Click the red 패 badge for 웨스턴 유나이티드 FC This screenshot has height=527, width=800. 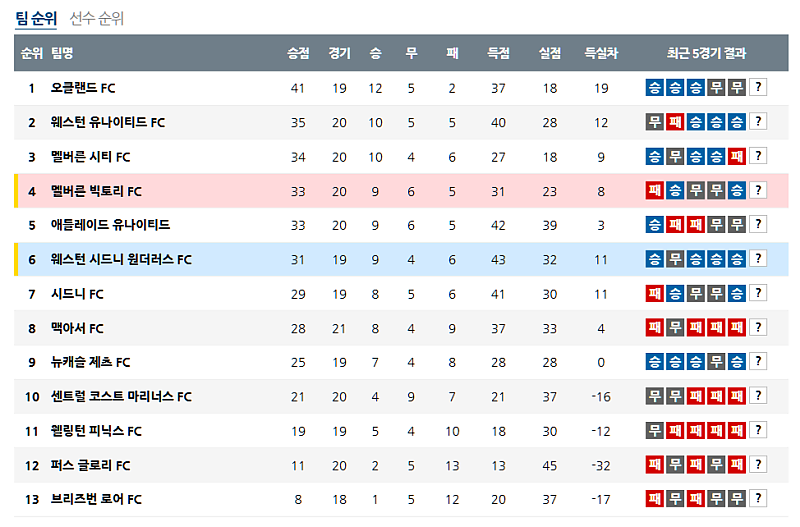click(675, 122)
